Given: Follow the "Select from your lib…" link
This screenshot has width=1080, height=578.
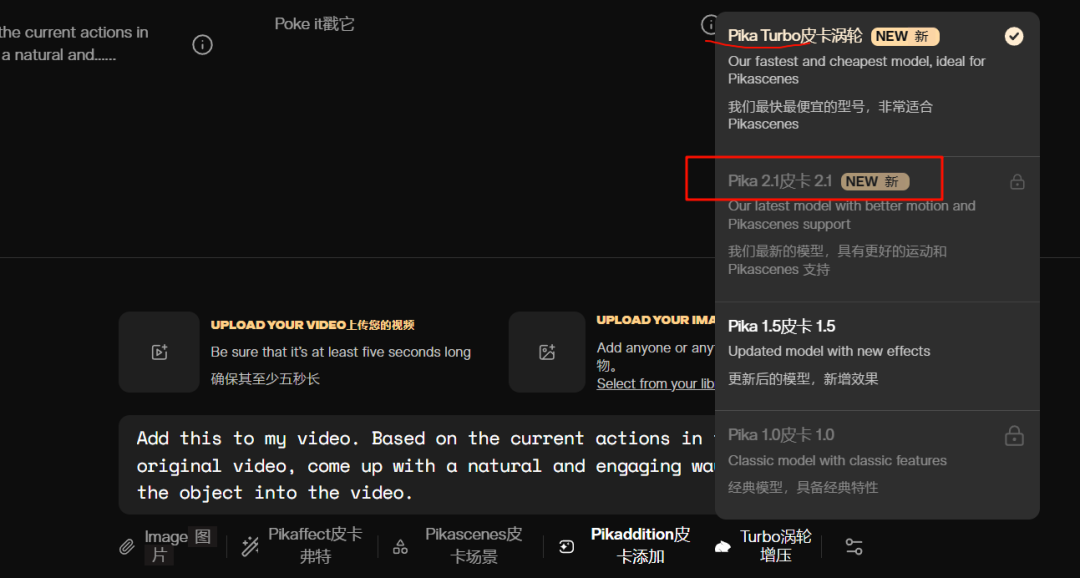Looking at the screenshot, I should [x=655, y=384].
